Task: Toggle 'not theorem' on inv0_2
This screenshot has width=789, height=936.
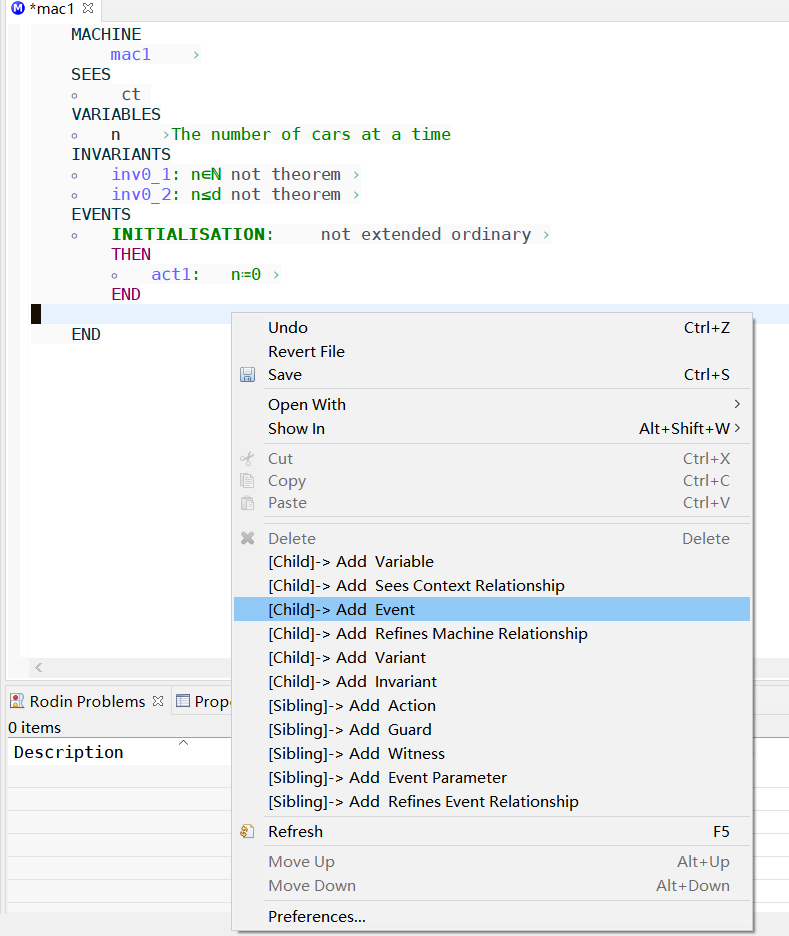Action: (286, 195)
